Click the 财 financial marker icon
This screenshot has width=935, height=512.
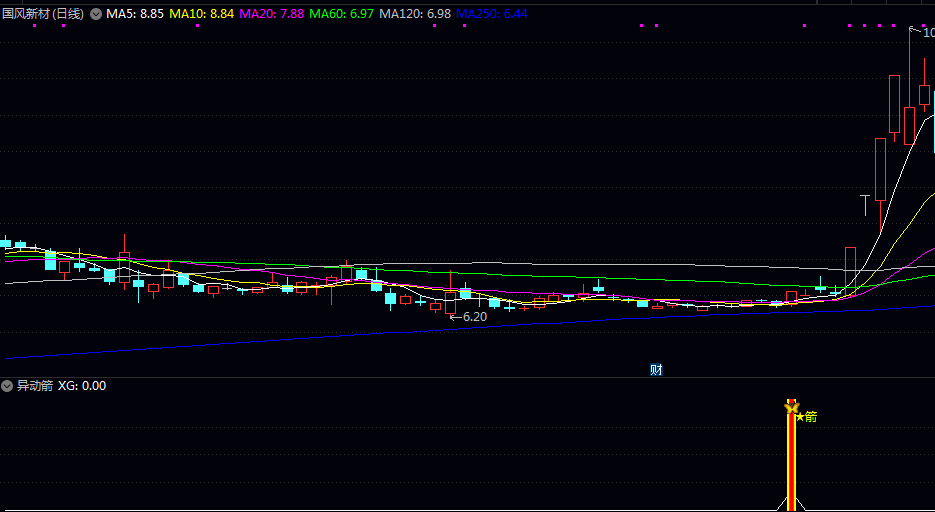656,369
